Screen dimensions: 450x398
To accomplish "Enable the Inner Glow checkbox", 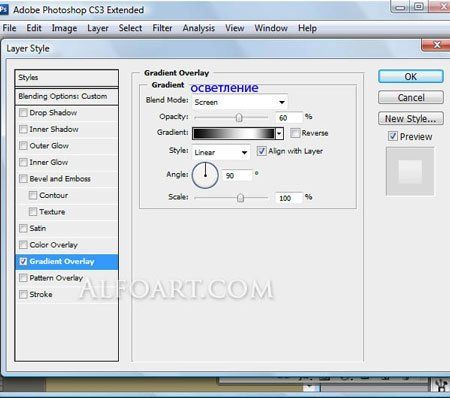I will (23, 162).
